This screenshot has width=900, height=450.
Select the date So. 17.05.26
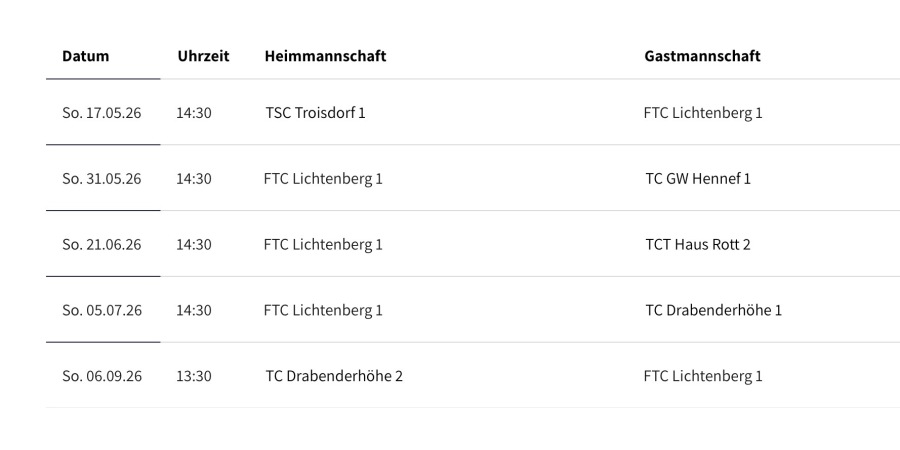(x=102, y=113)
